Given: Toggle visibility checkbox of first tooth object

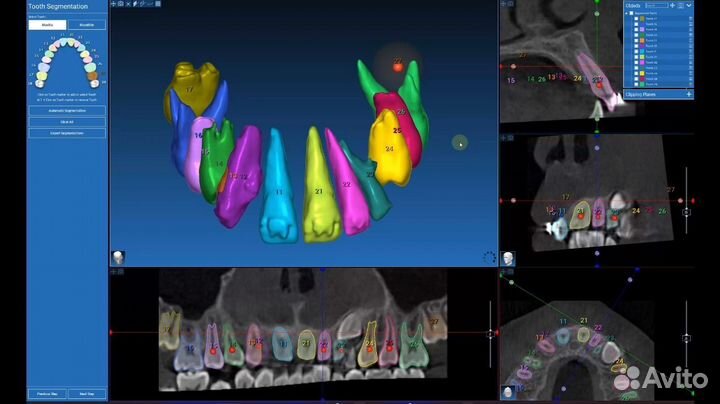Looking at the screenshot, I should click(x=638, y=19).
